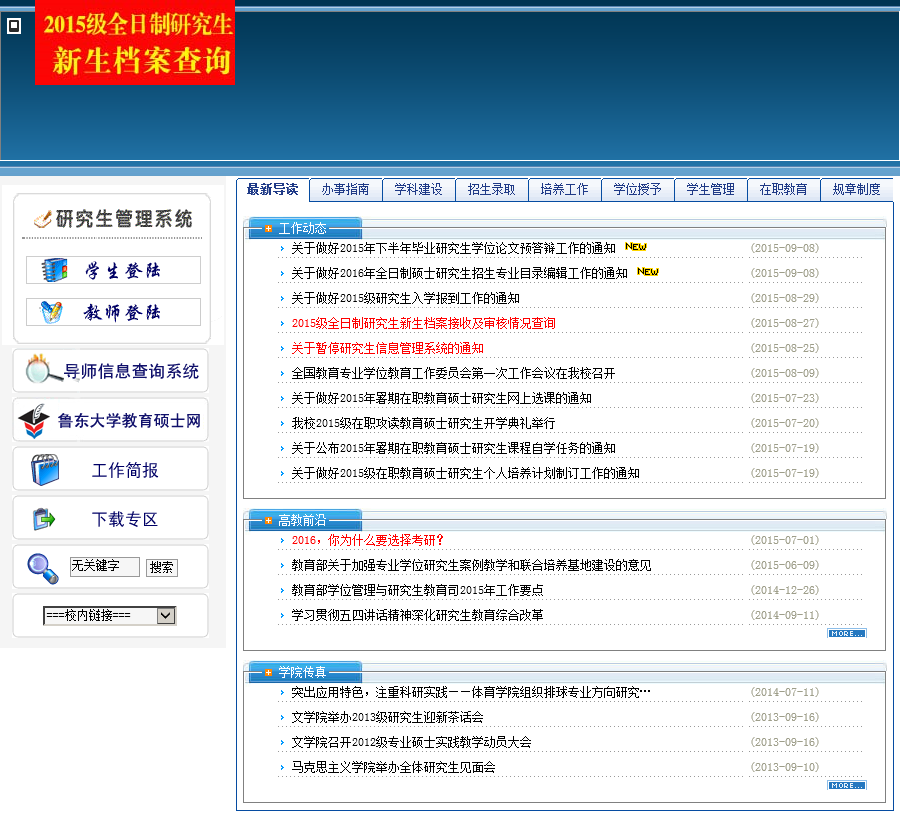Select the 学生管理 tab

tap(710, 189)
